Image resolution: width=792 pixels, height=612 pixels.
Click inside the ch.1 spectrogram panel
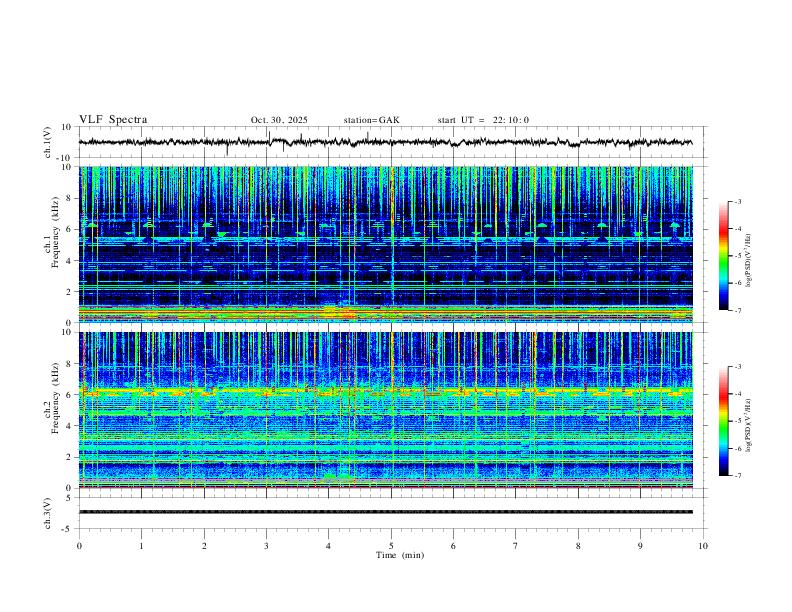pos(385,244)
